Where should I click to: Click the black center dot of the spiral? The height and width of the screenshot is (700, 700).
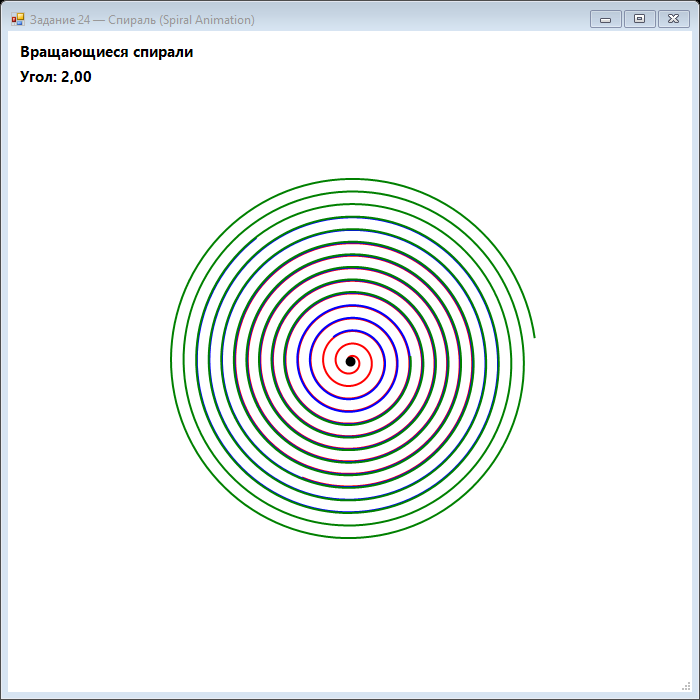pyautogui.click(x=350, y=361)
